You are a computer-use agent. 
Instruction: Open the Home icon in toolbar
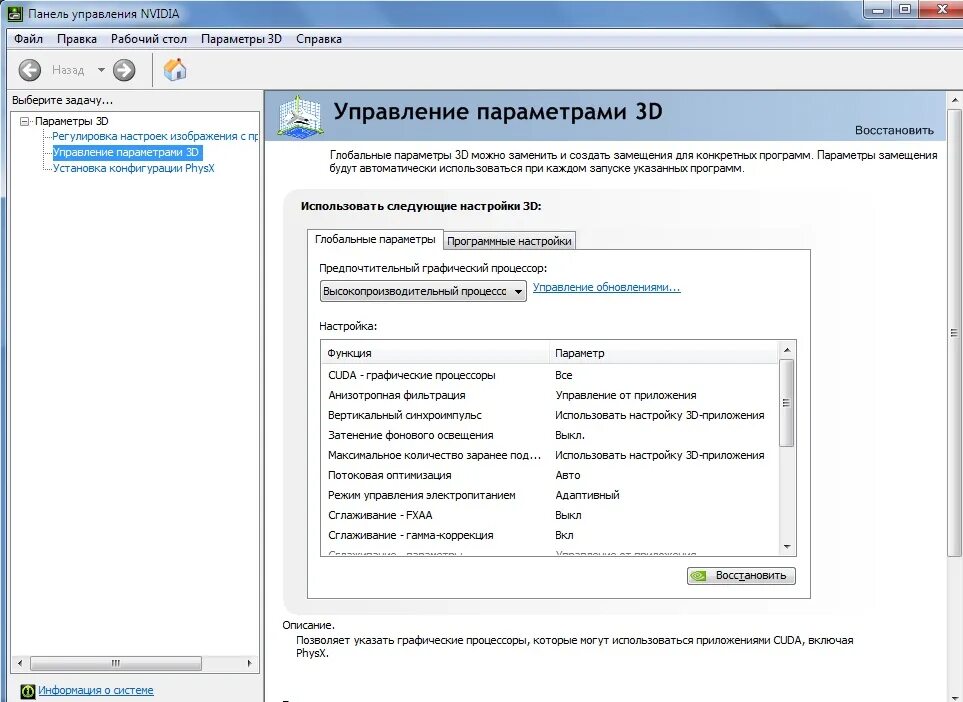pos(175,69)
